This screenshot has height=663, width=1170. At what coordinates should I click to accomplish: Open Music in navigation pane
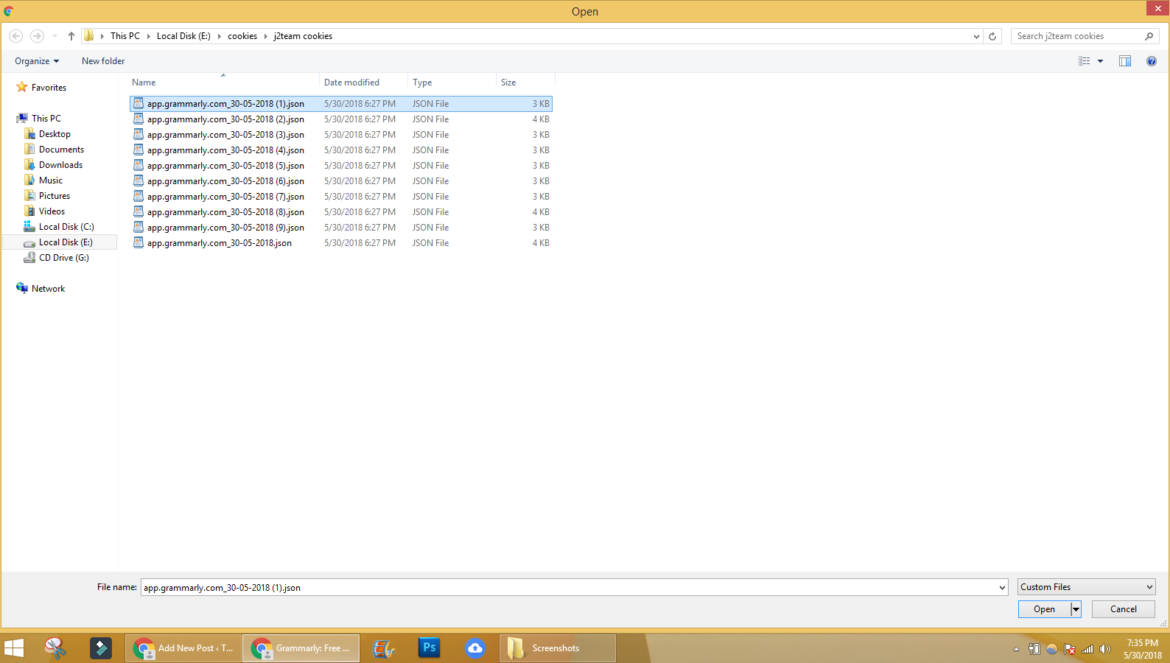click(x=51, y=180)
